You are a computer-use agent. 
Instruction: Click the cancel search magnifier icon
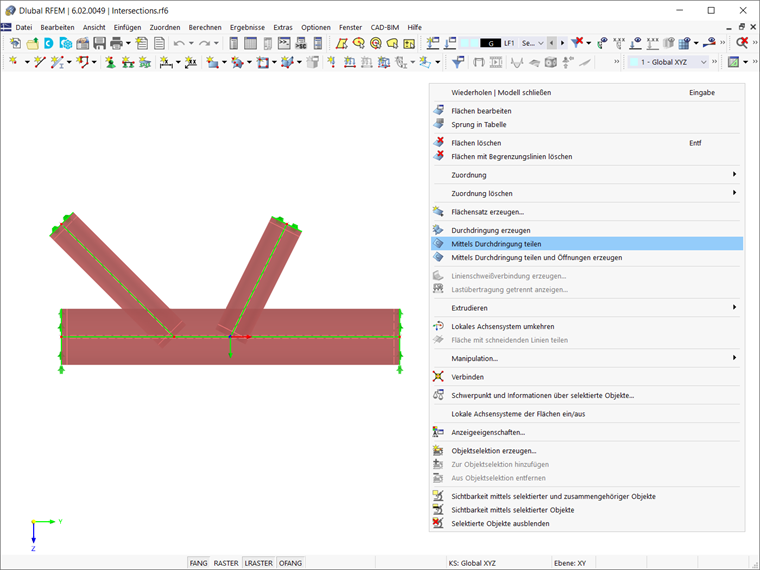[x=742, y=43]
